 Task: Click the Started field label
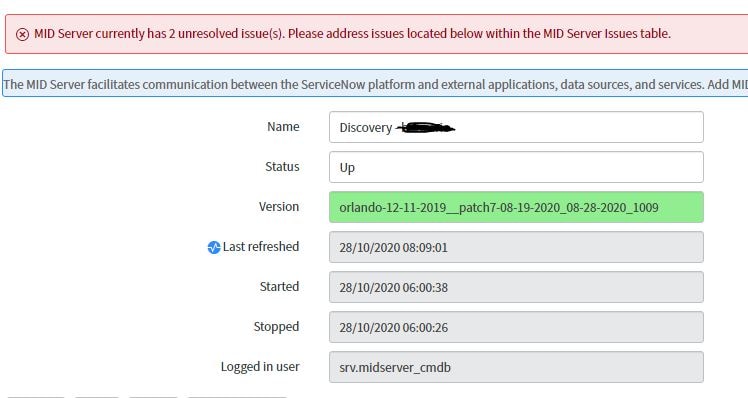280,286
